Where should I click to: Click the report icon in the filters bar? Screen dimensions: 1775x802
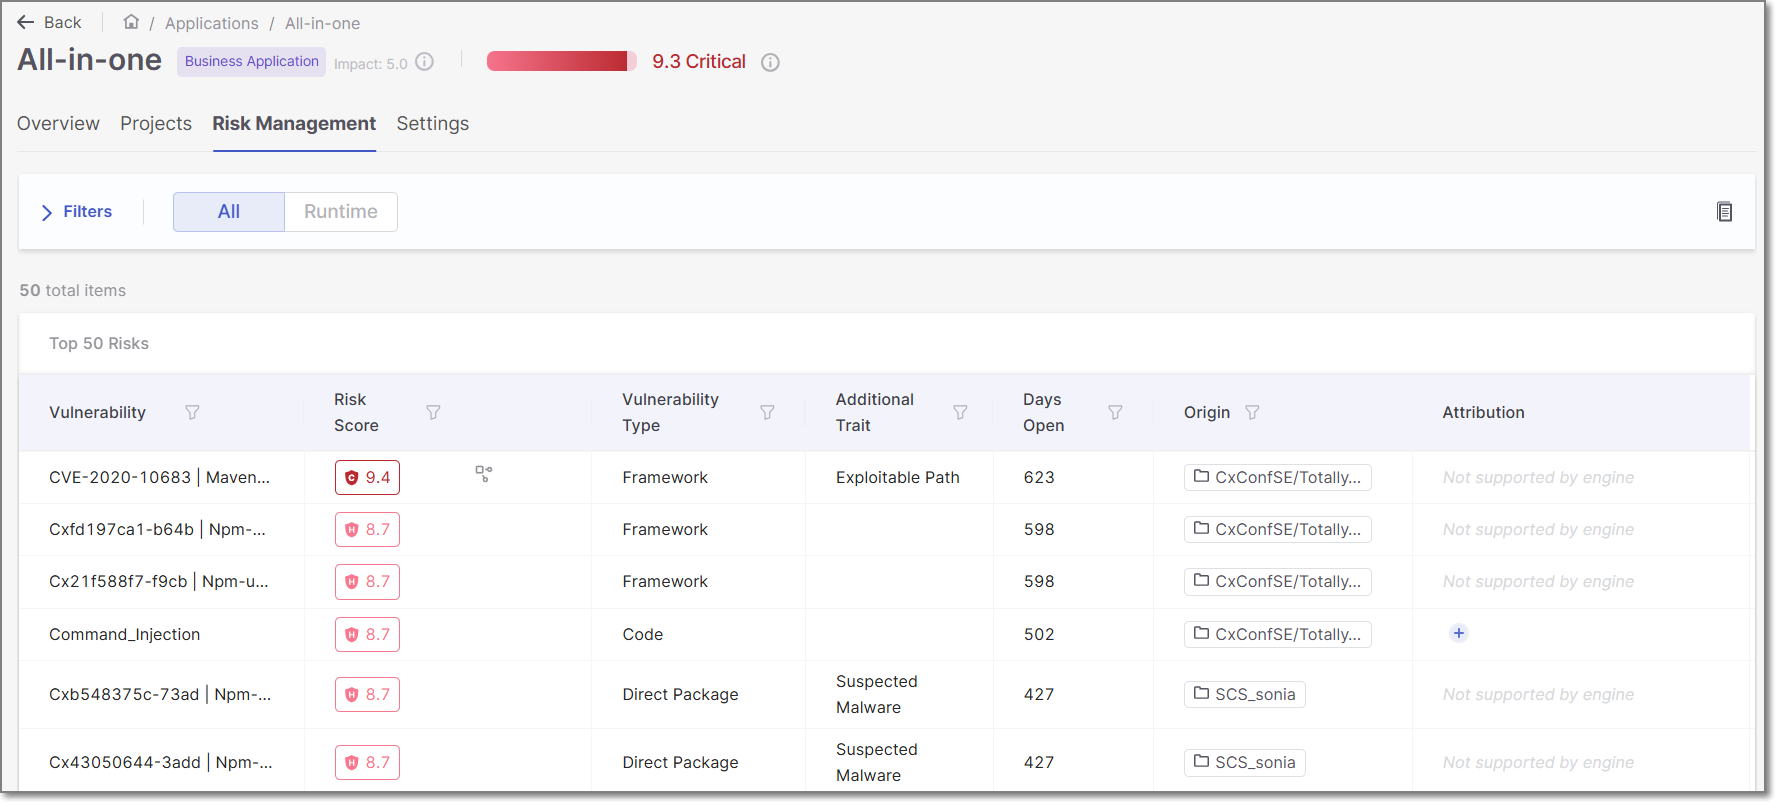pos(1724,212)
